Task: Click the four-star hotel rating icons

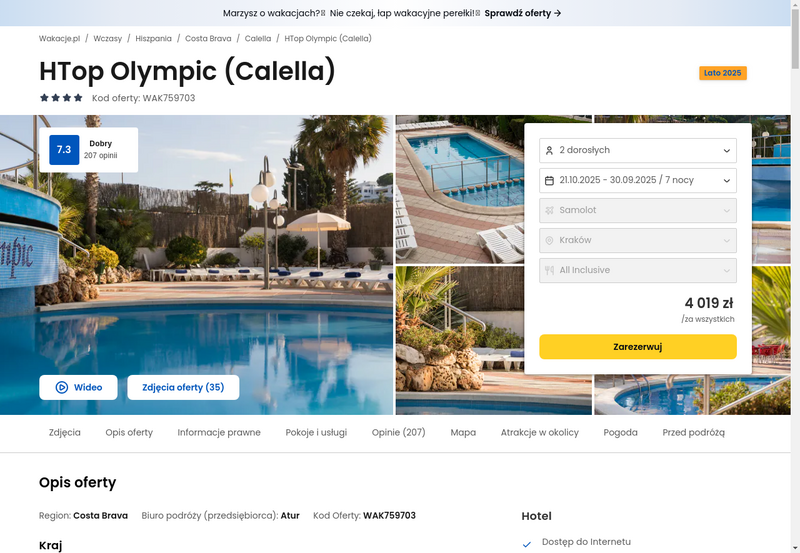Action: (x=61, y=97)
